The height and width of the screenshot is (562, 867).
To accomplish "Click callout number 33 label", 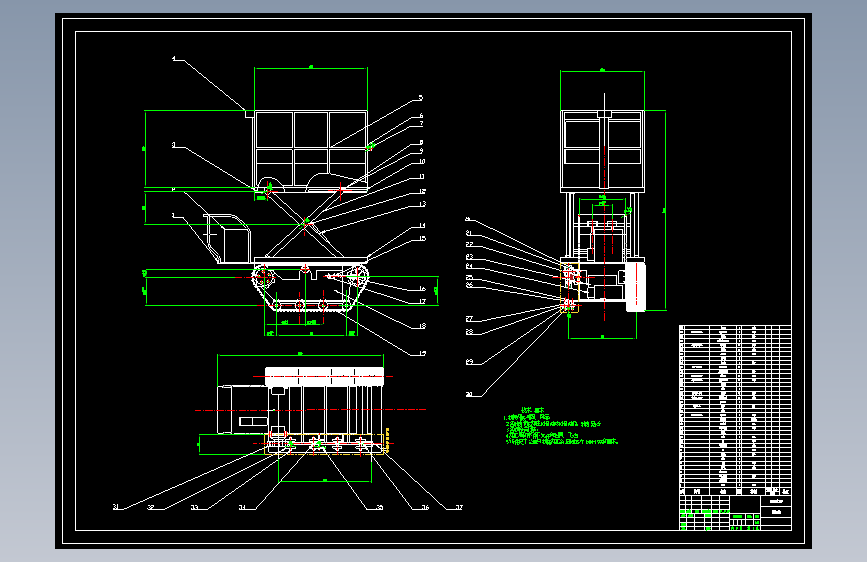I will 195,507.
